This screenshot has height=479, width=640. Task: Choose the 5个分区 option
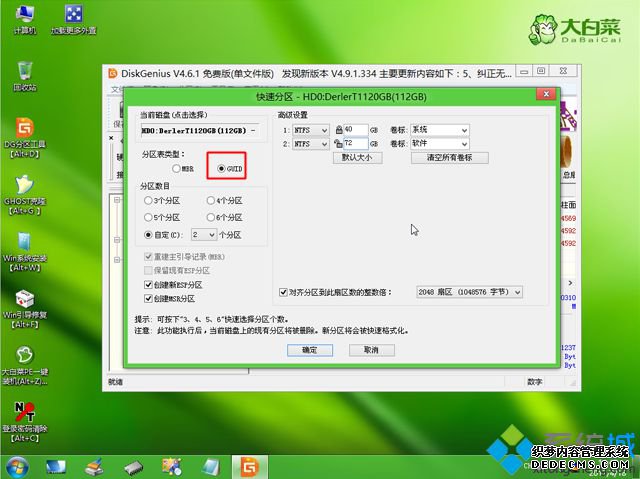coord(162,217)
